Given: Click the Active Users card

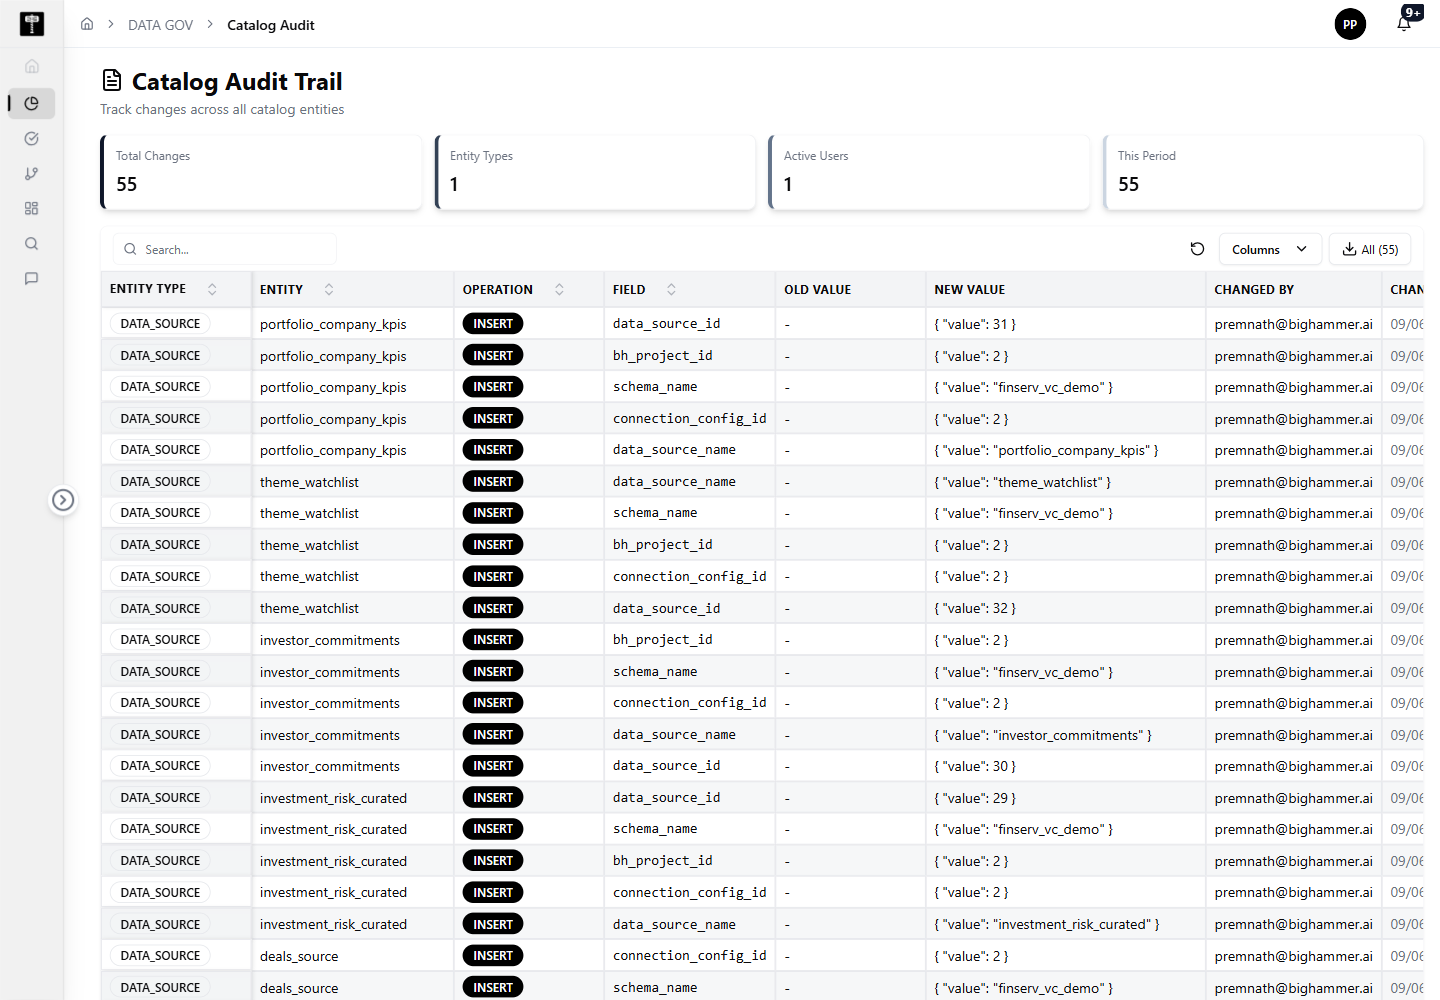Looking at the screenshot, I should click(929, 172).
